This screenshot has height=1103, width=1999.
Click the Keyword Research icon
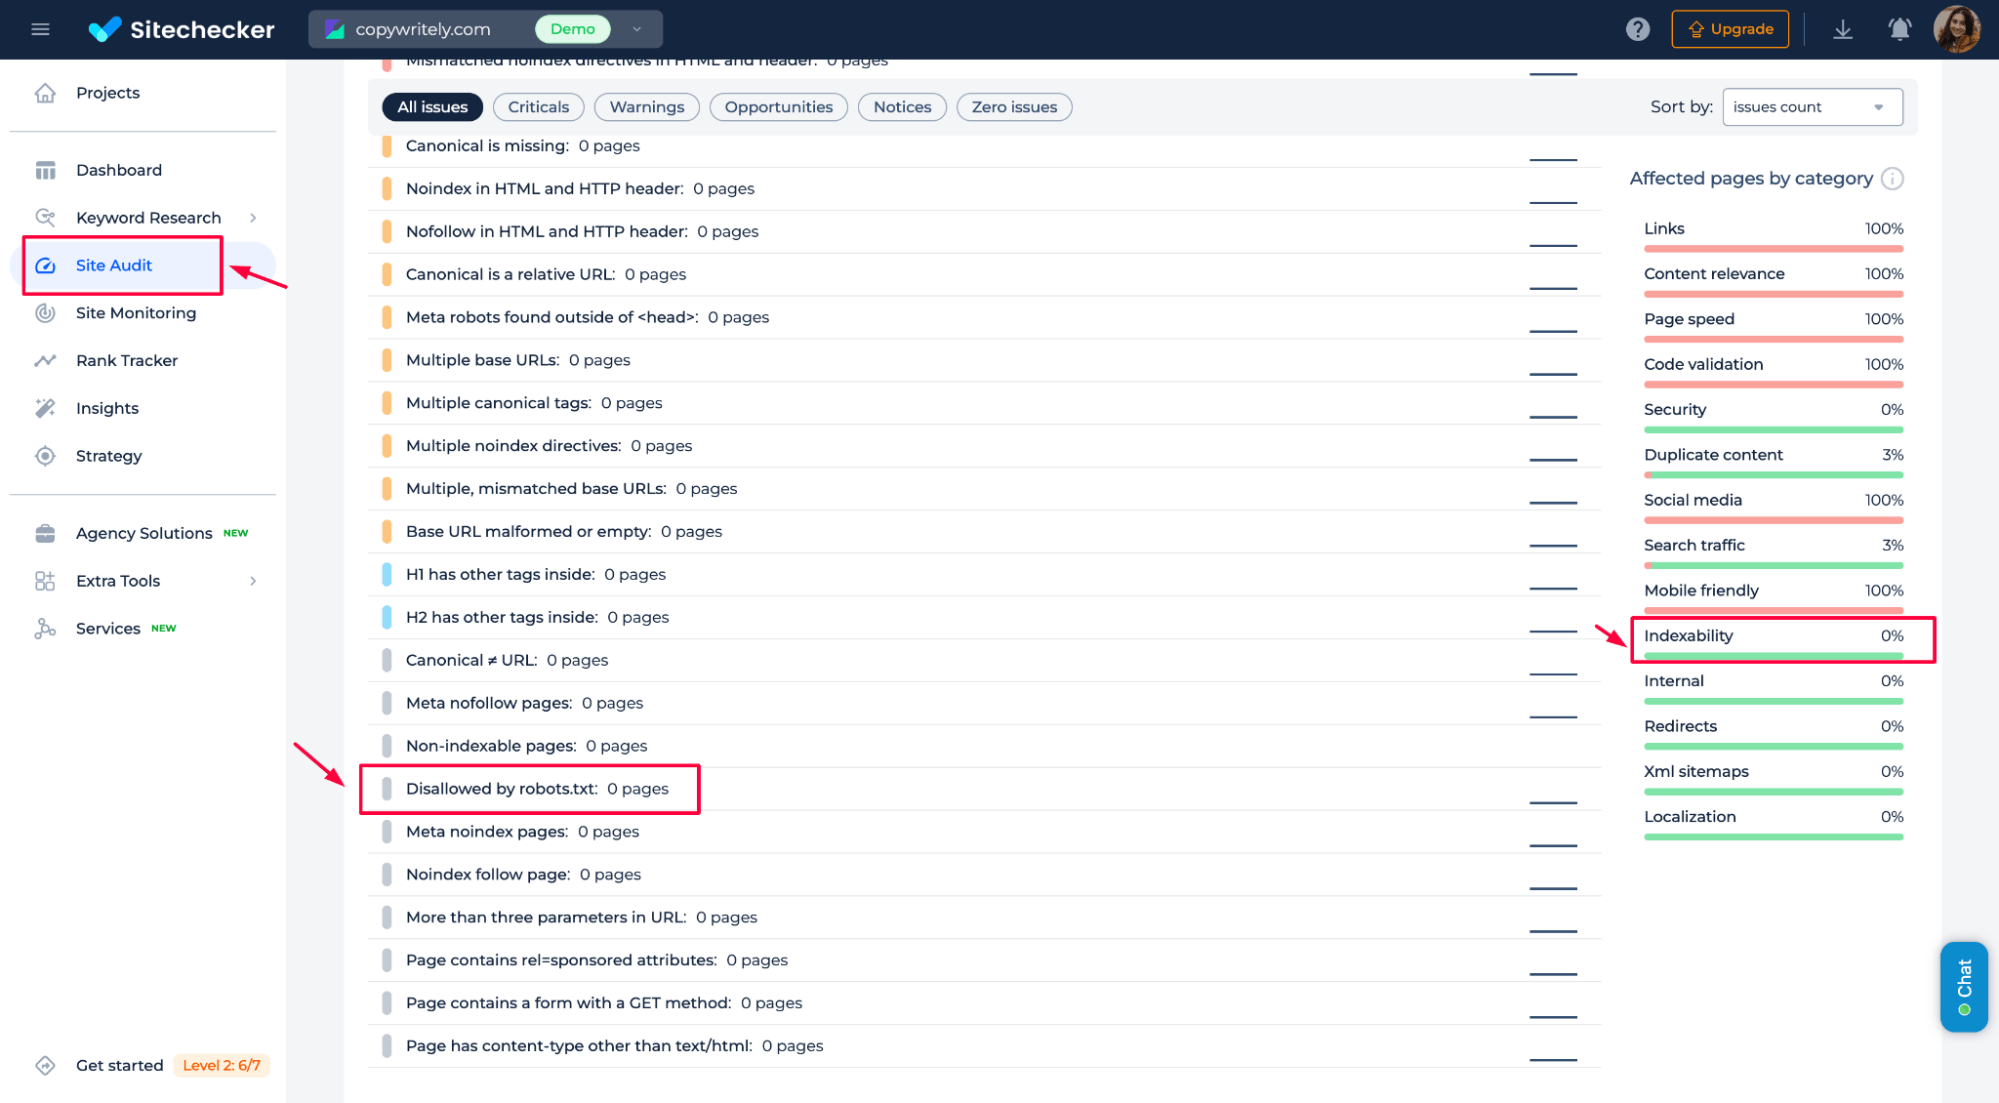click(x=45, y=217)
